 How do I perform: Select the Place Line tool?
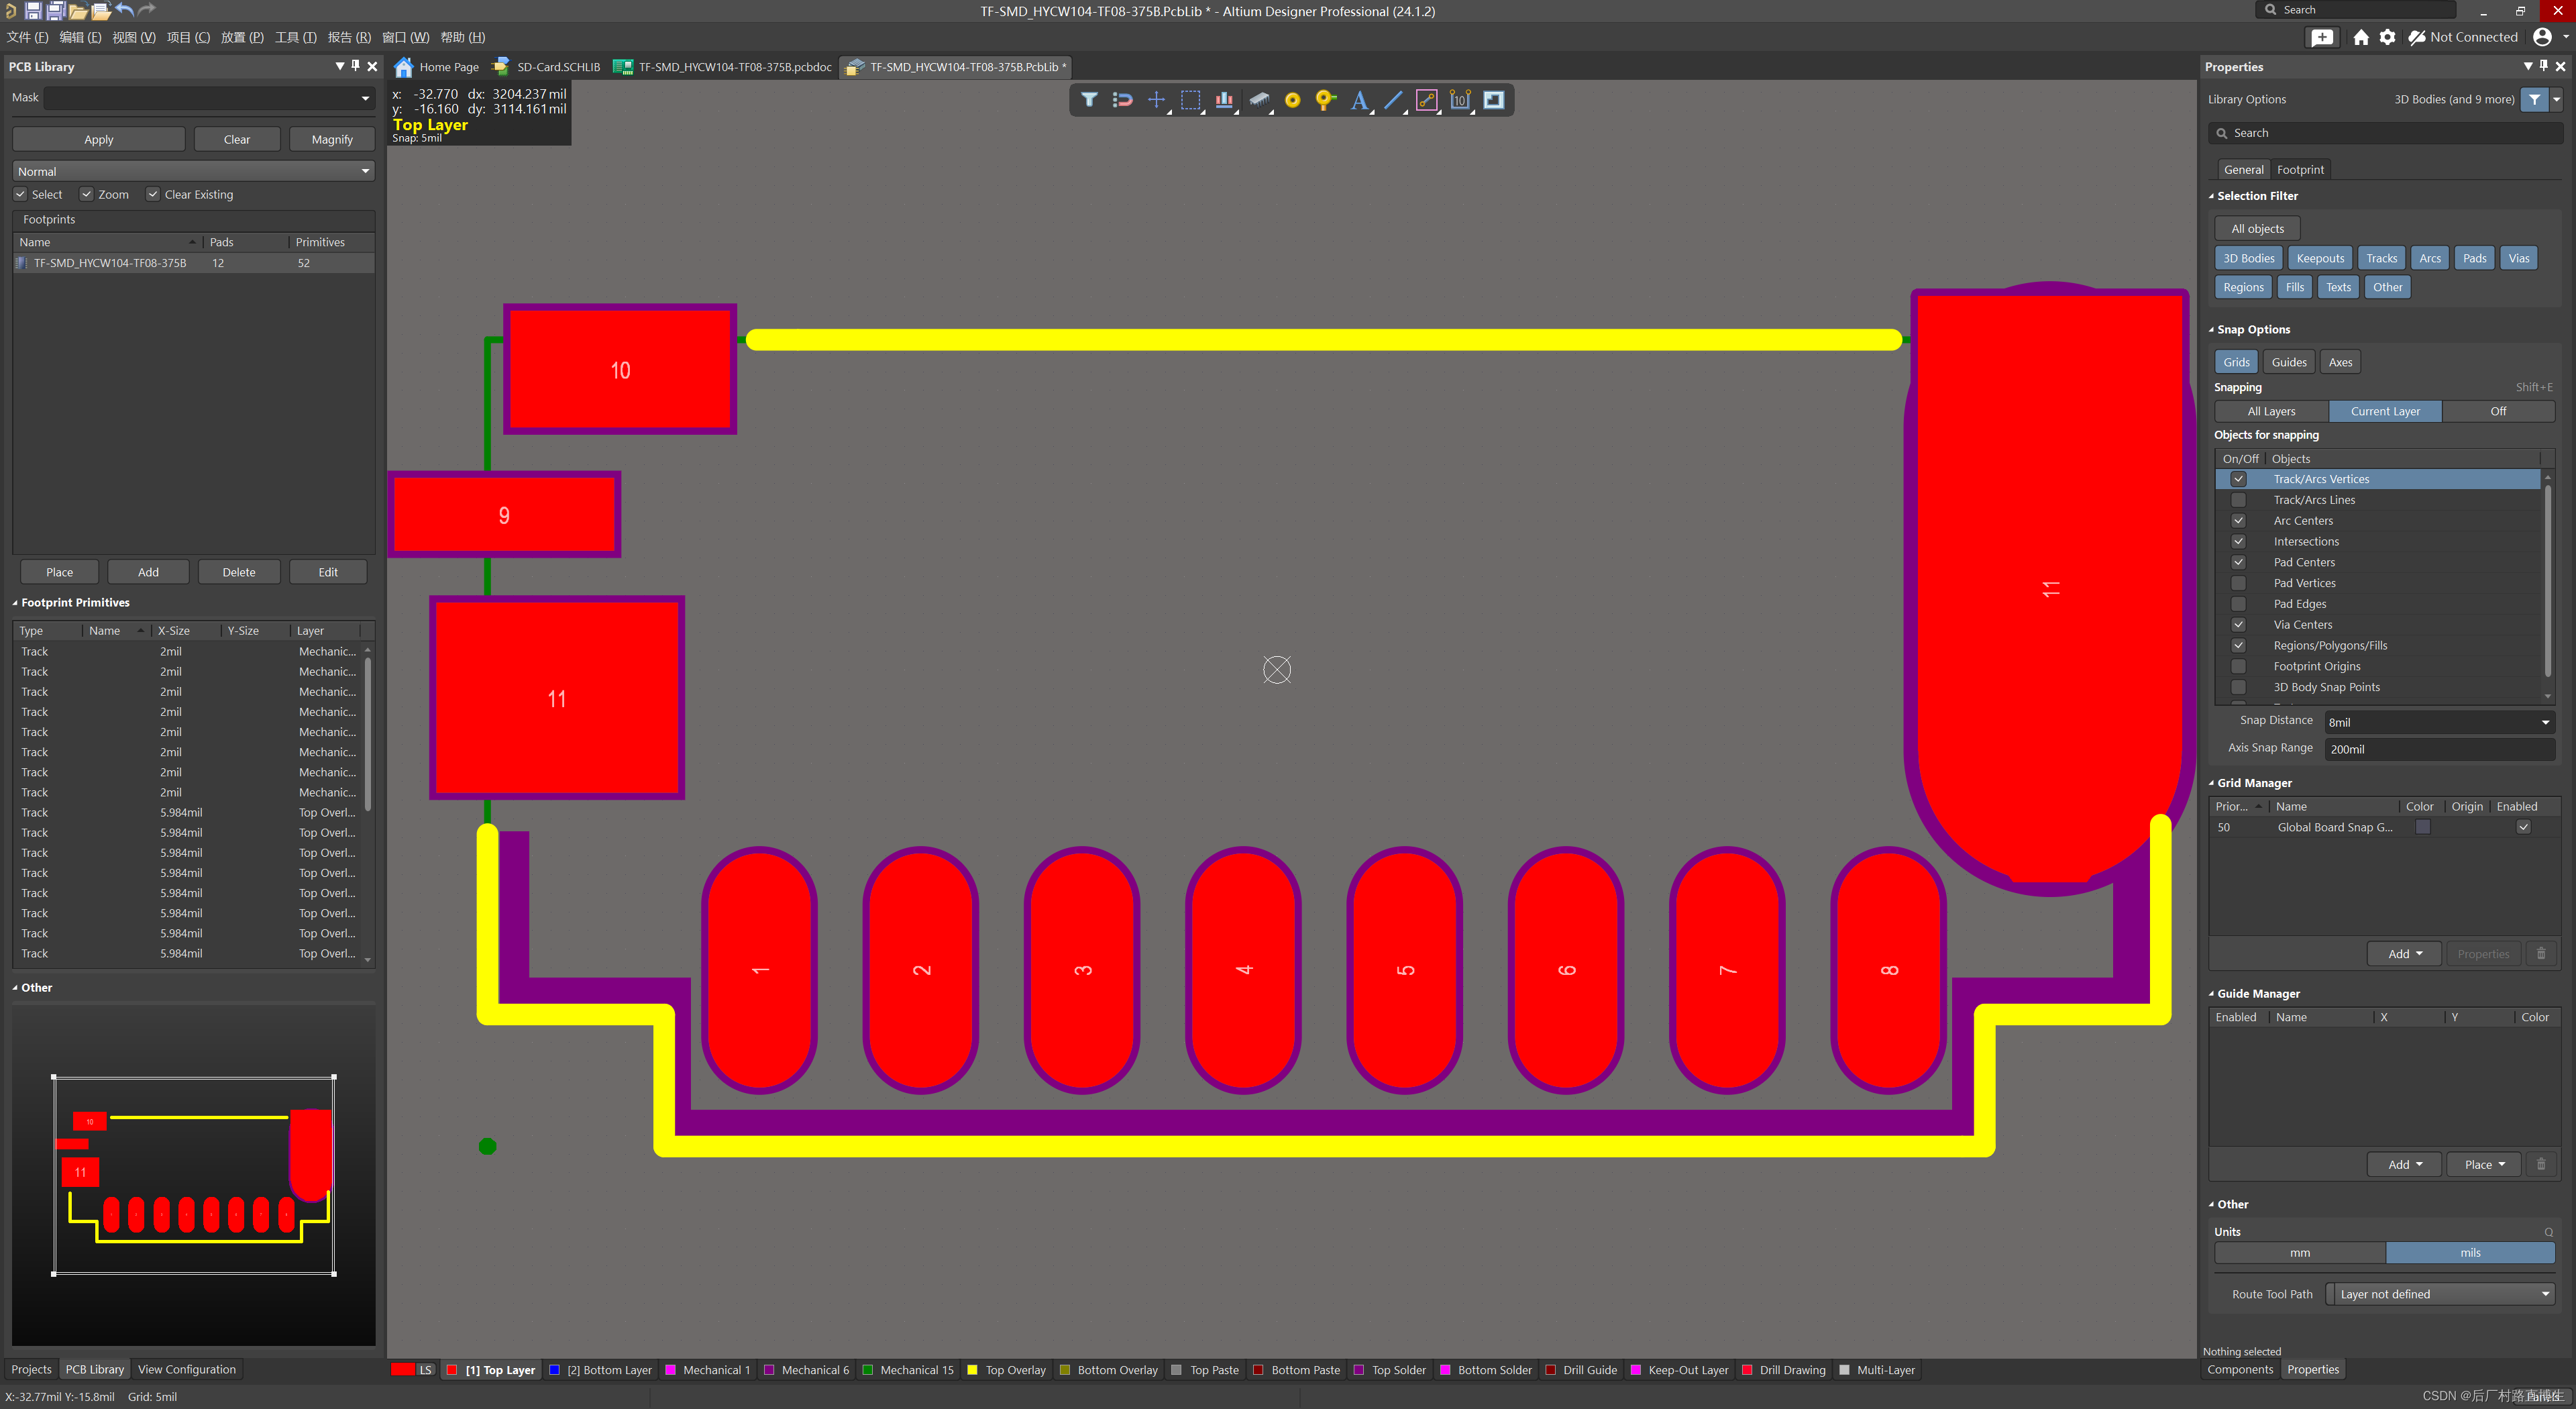[x=1393, y=100]
